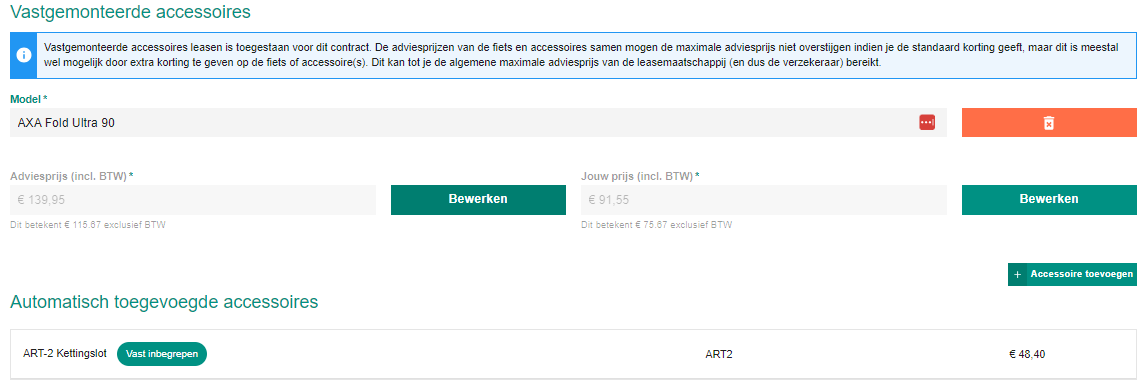Click the Adviesprijs field showing € 139,95
Viewport: 1145px width, 386px height.
pyautogui.click(x=193, y=199)
